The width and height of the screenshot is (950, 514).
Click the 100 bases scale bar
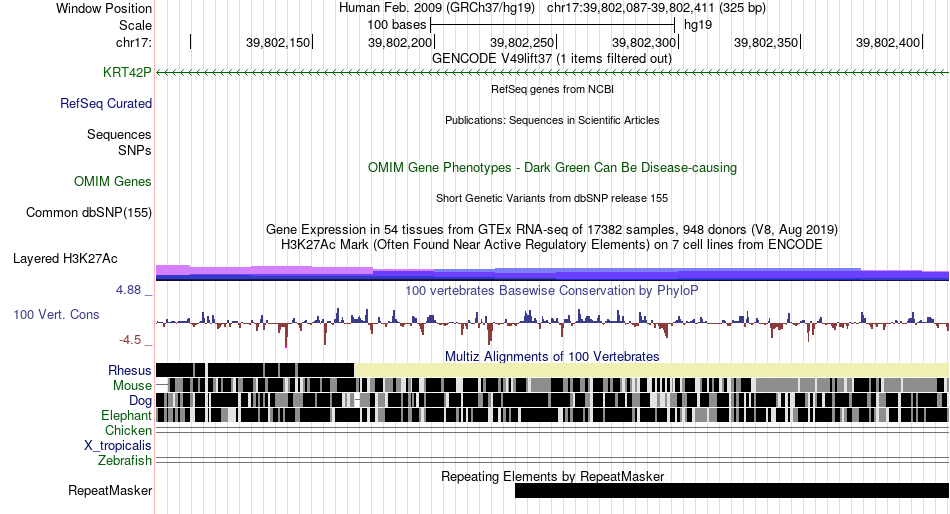[x=552, y=25]
